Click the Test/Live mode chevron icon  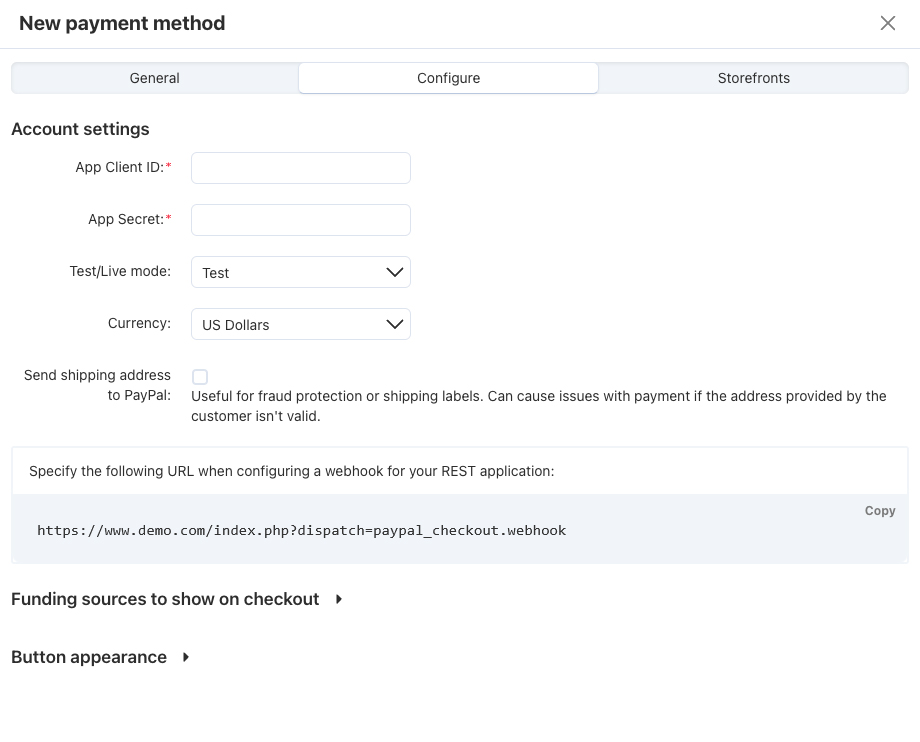click(x=394, y=271)
